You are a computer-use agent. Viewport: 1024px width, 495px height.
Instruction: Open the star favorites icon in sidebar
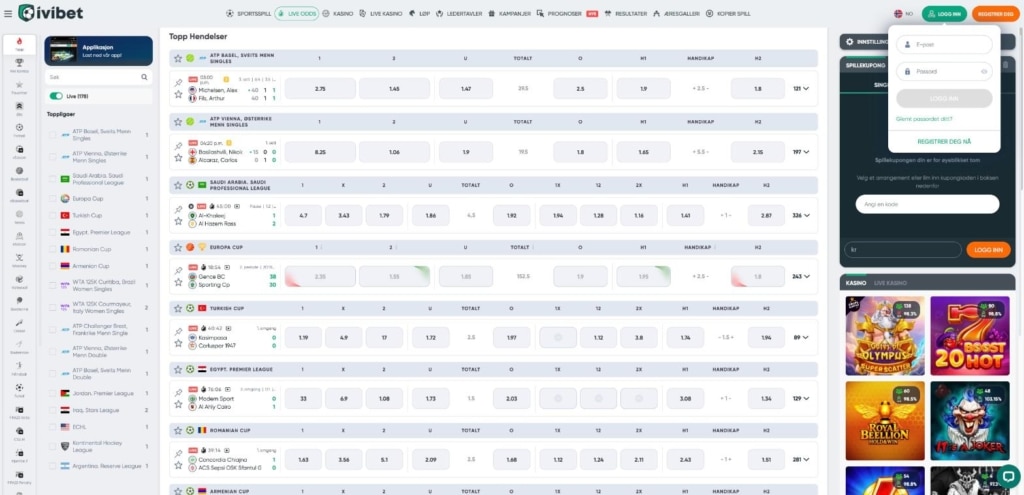tap(20, 87)
